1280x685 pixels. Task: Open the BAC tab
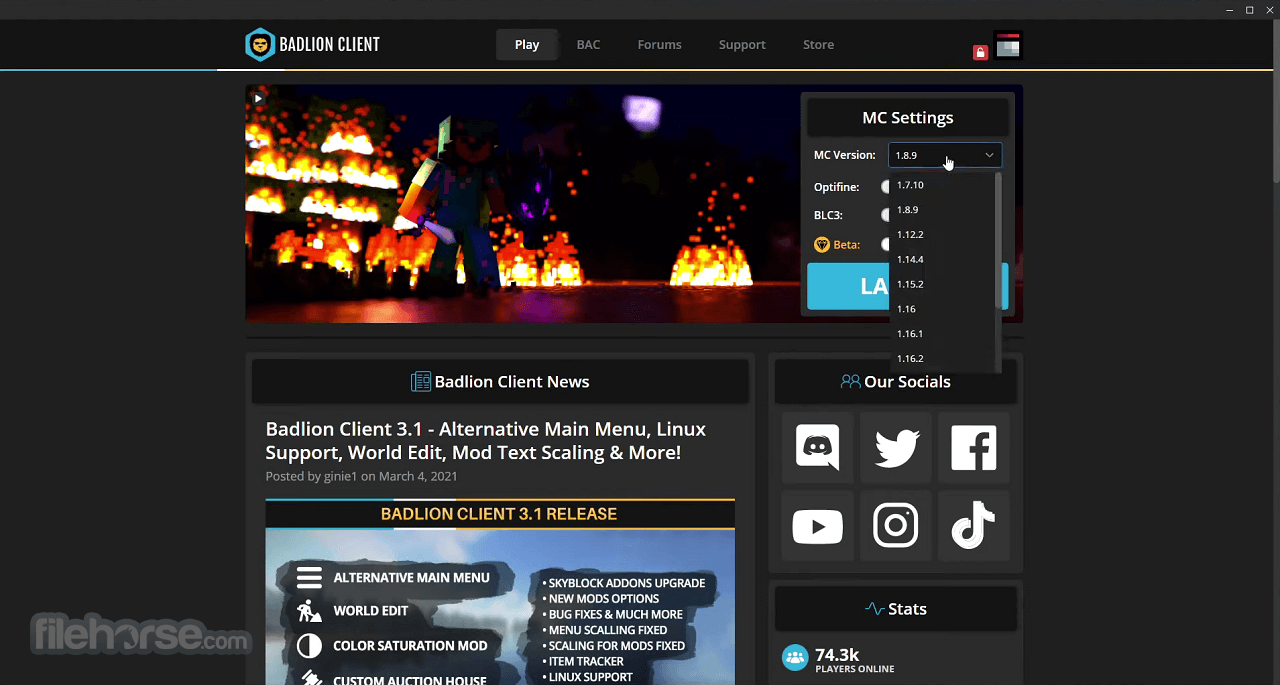(x=588, y=45)
